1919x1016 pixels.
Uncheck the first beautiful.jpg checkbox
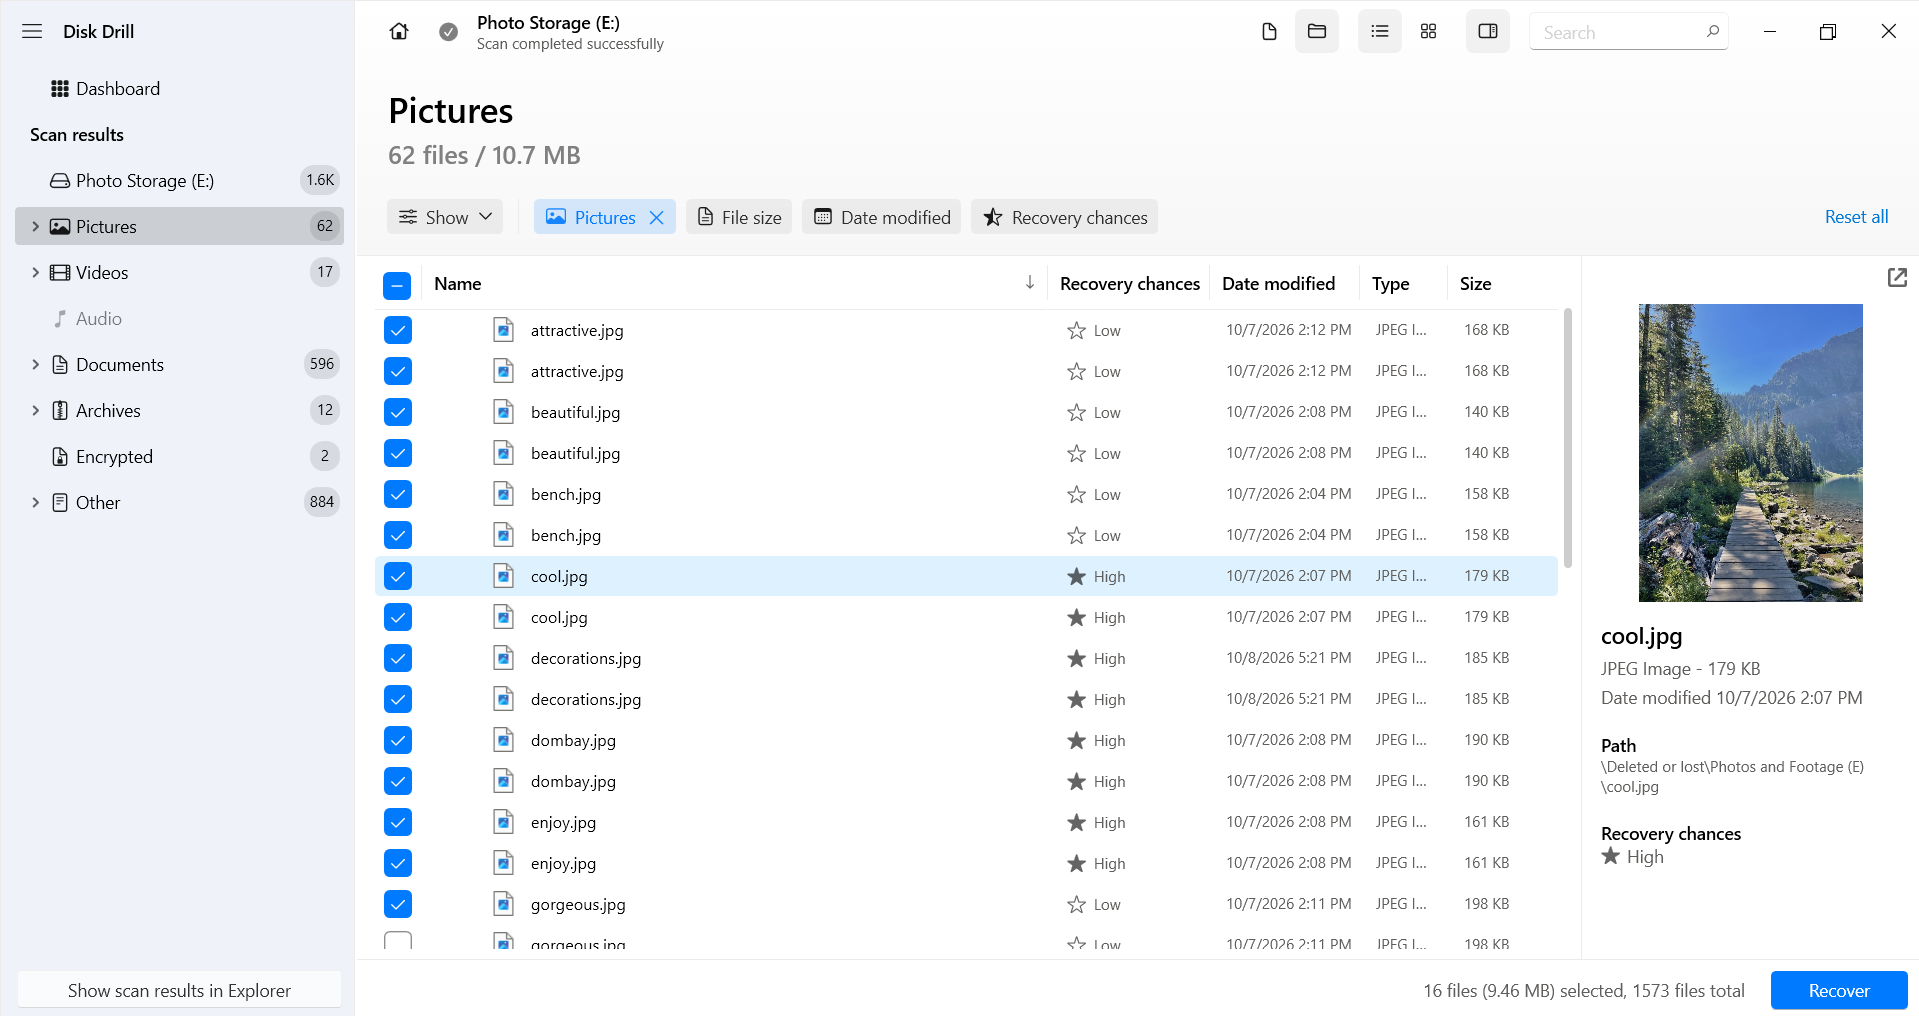coord(398,412)
